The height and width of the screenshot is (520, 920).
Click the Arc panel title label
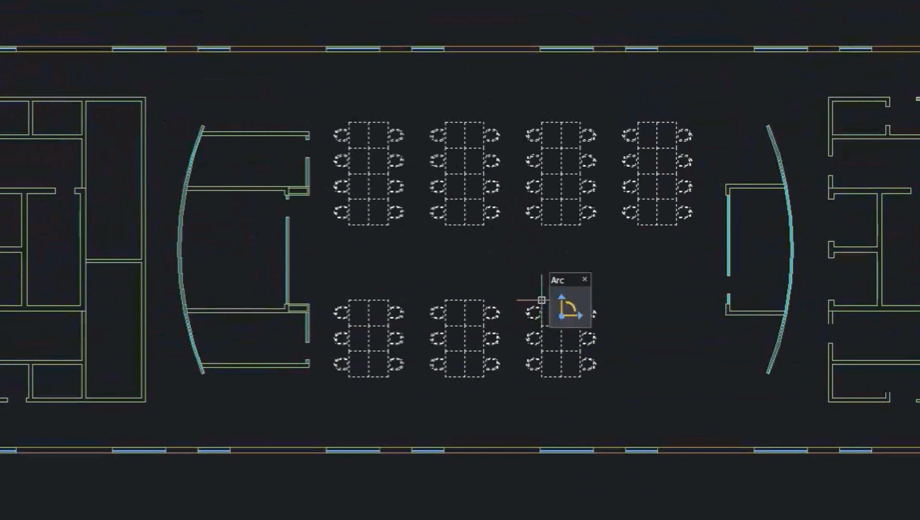pos(558,280)
